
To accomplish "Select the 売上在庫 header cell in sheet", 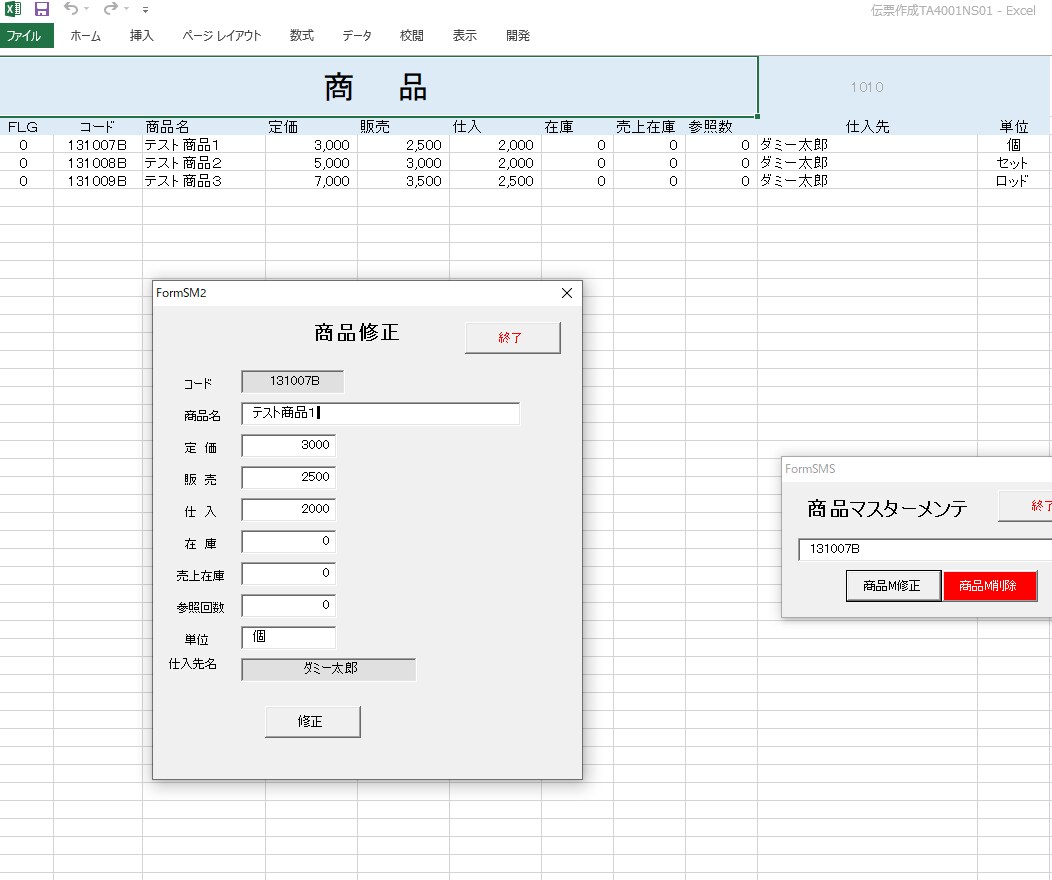I will click(649, 127).
